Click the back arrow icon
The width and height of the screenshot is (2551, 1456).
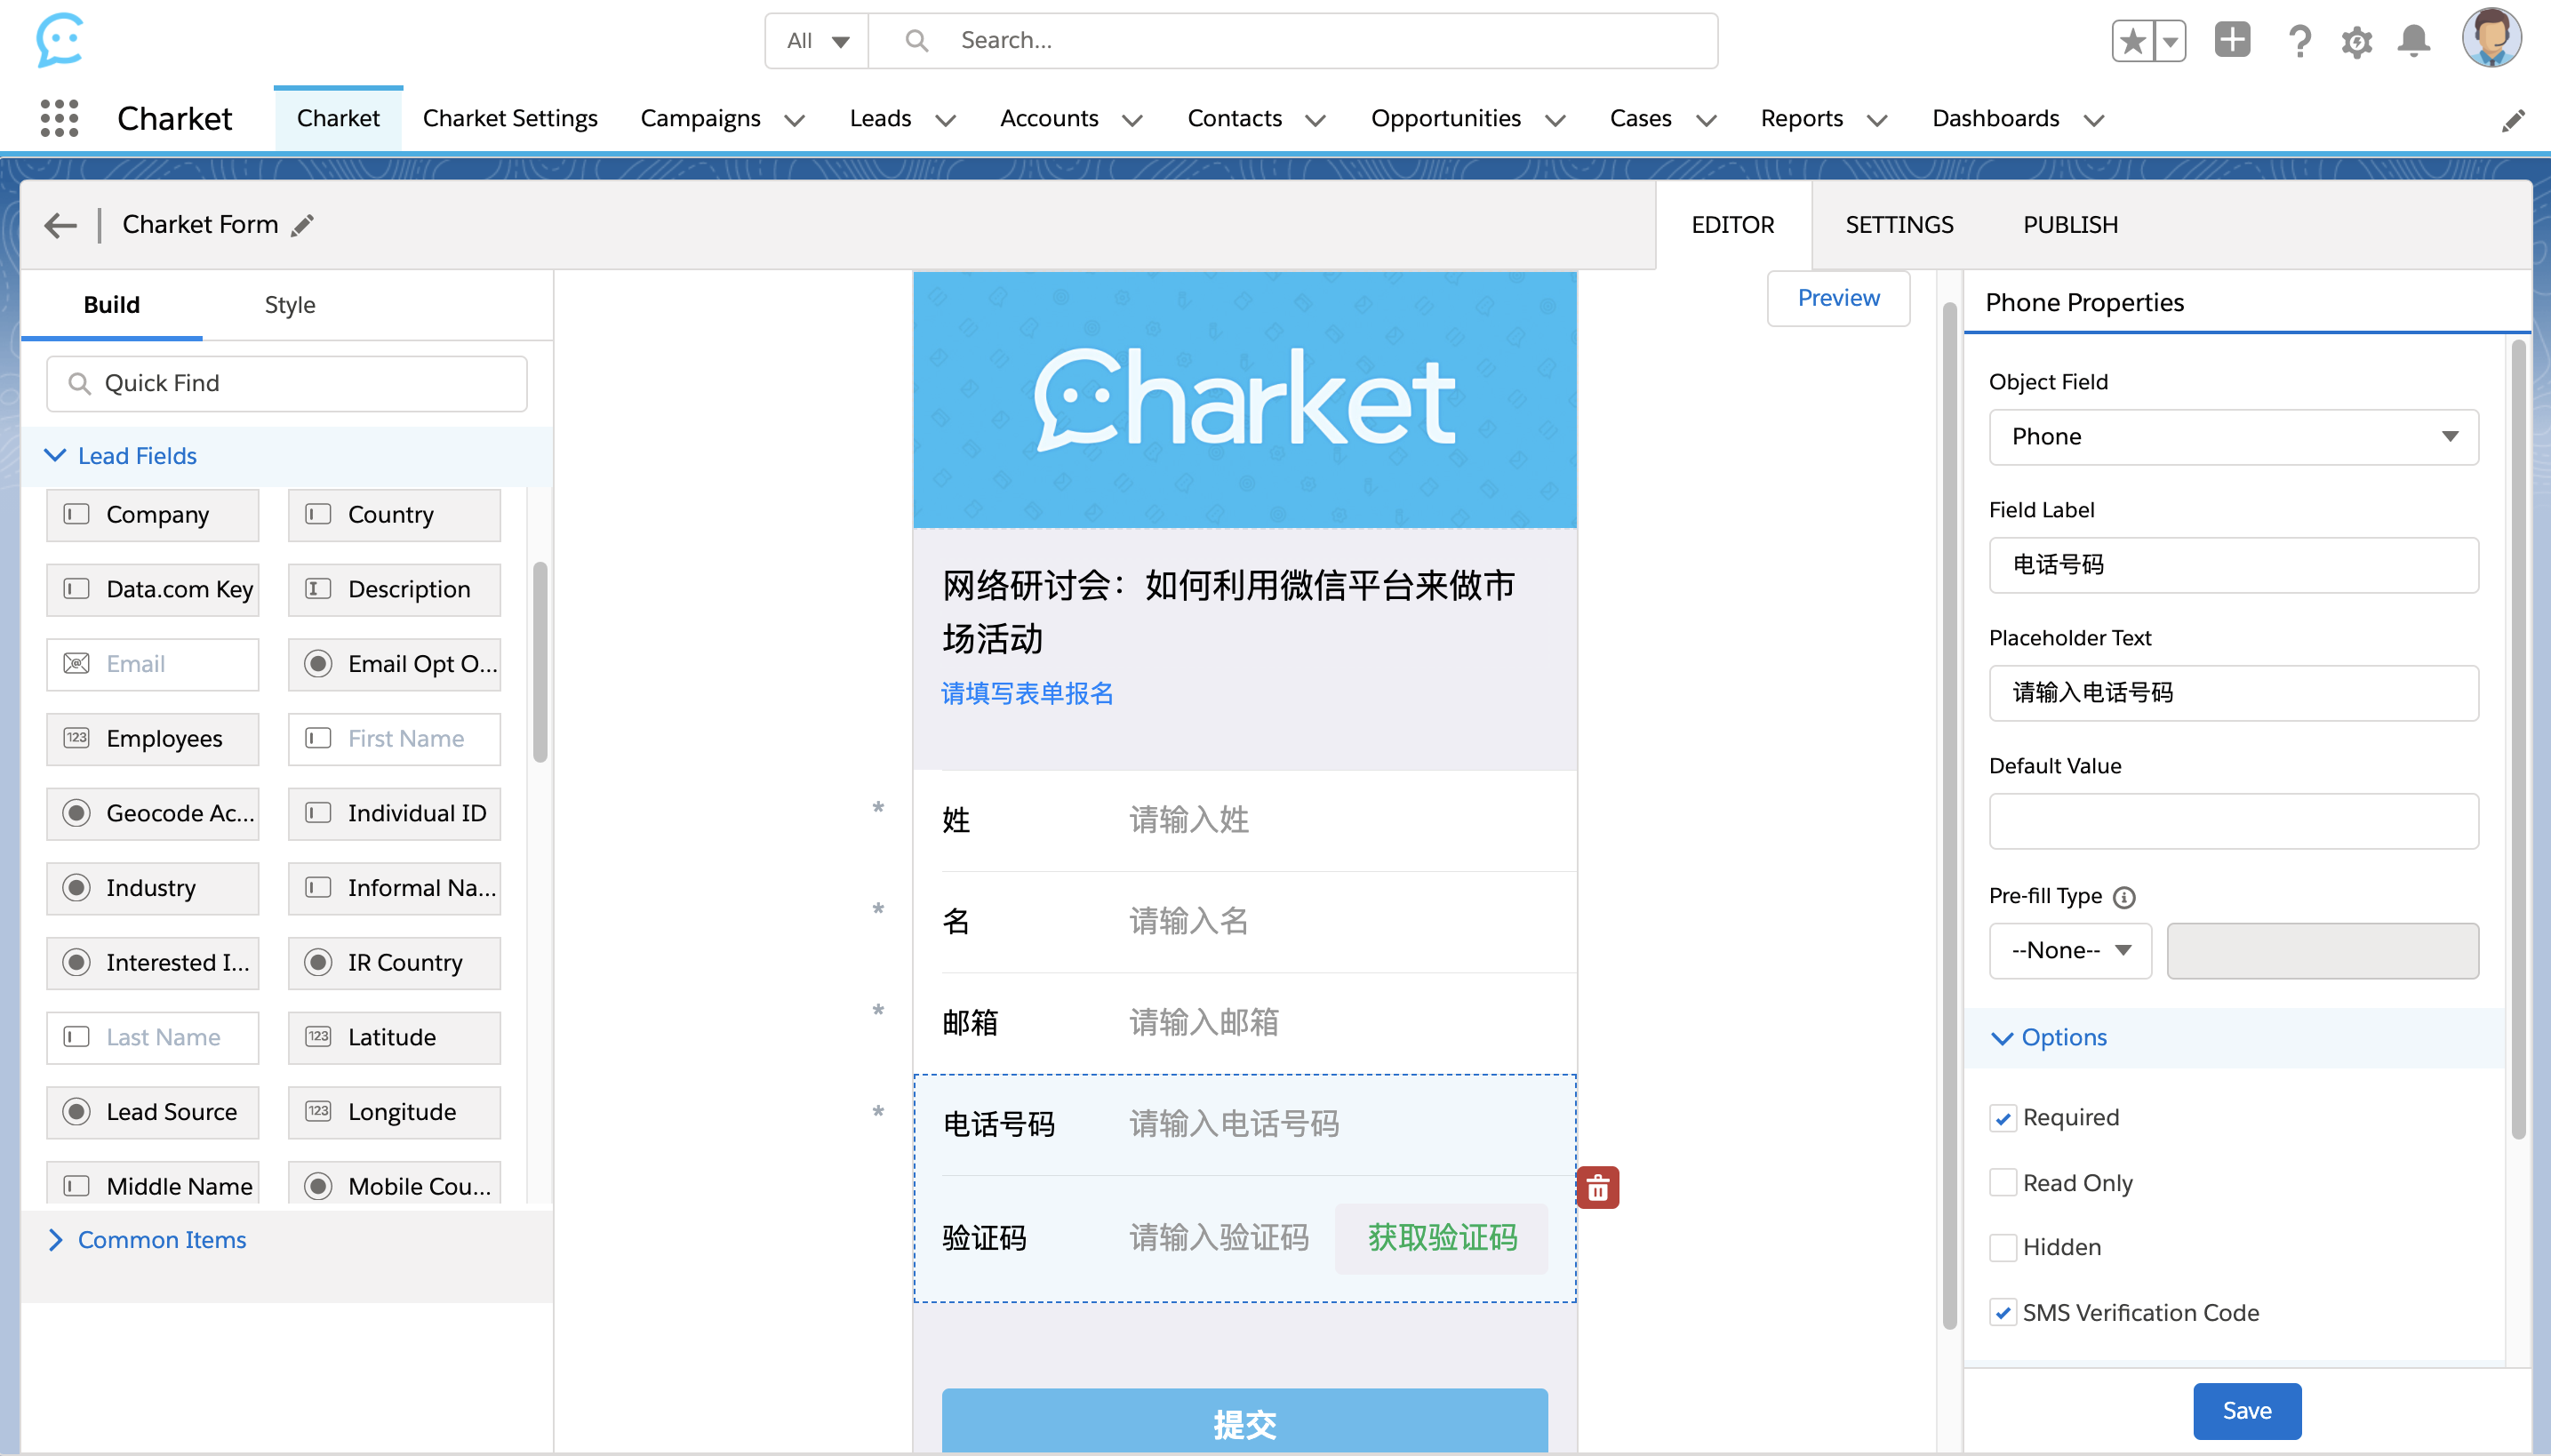coord(61,225)
